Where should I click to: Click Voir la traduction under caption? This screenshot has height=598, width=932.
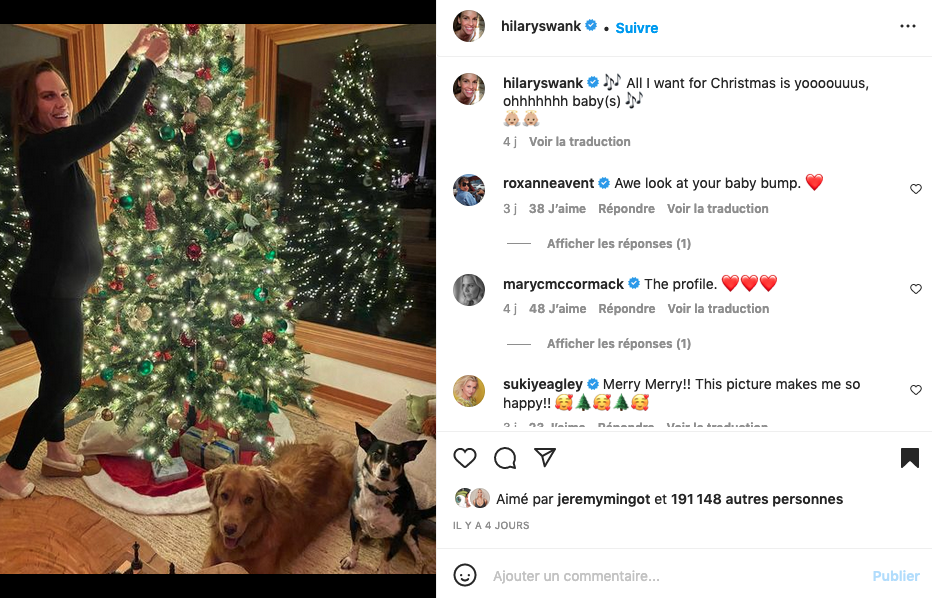[580, 142]
